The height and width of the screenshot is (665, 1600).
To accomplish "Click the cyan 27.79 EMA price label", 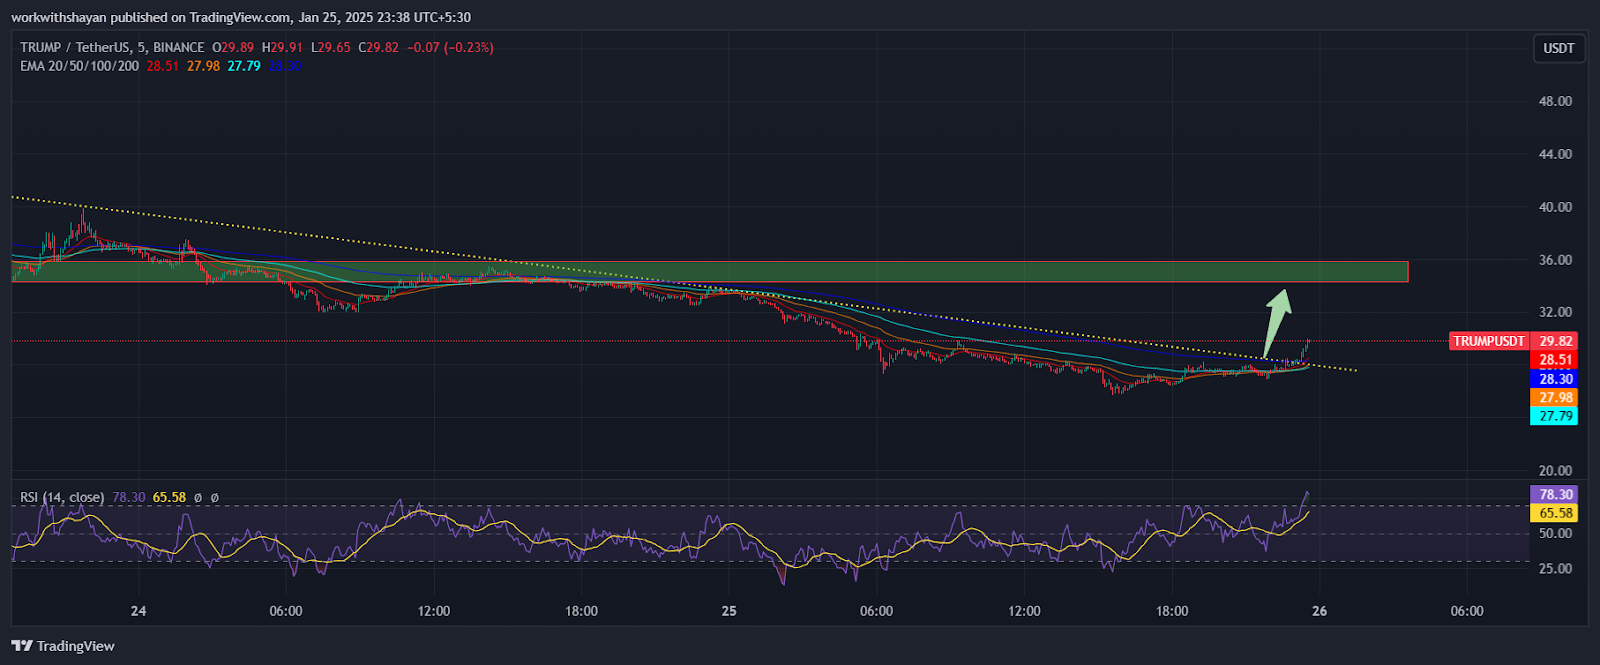I will (x=1554, y=416).
